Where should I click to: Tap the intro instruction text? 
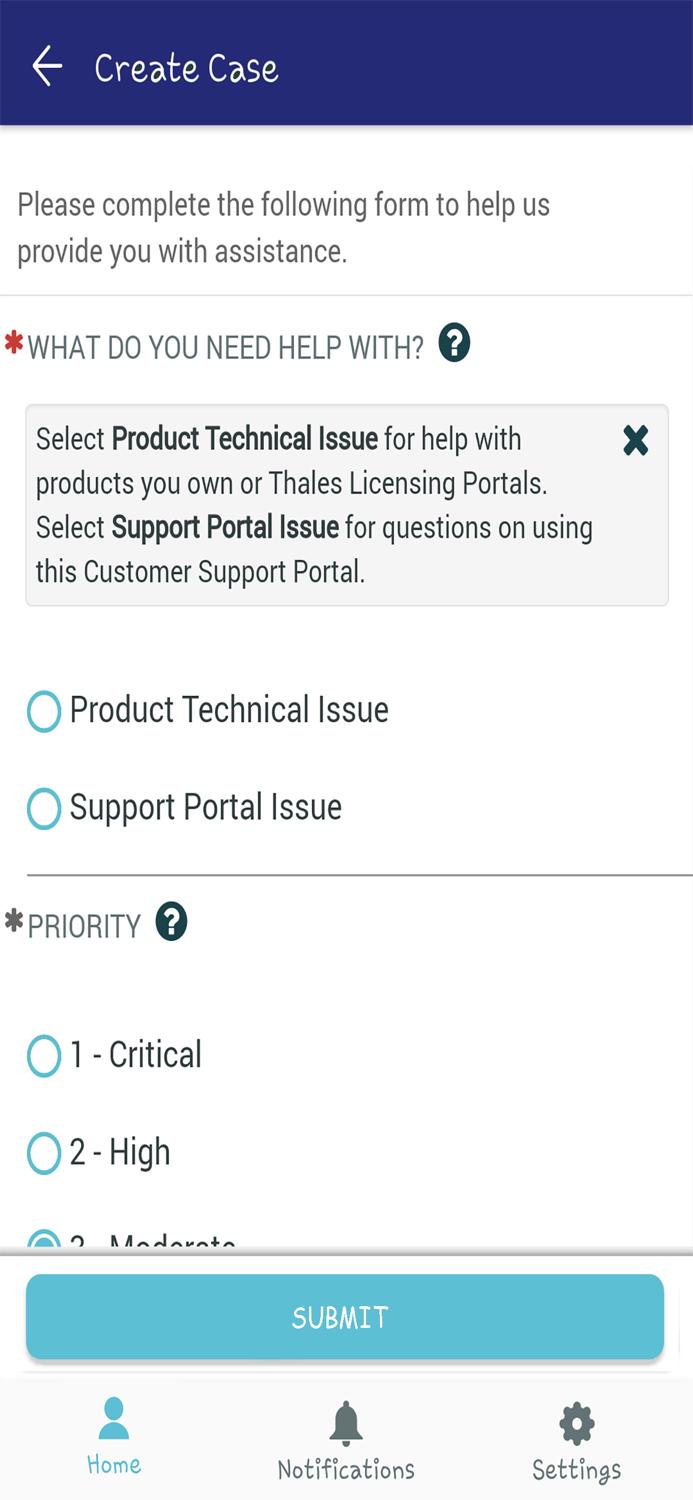282,227
